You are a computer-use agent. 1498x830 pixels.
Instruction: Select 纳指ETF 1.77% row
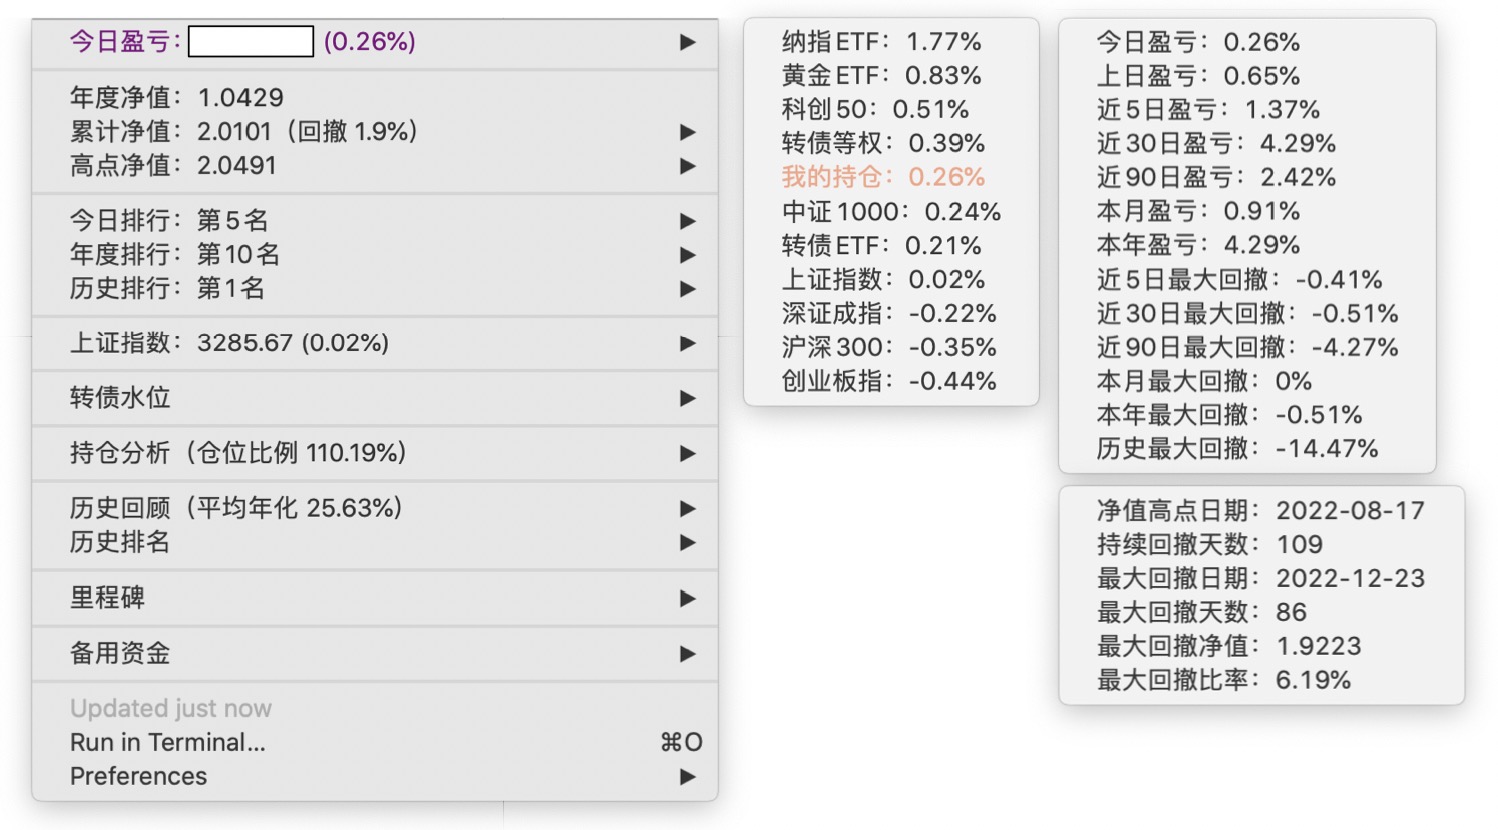click(881, 42)
